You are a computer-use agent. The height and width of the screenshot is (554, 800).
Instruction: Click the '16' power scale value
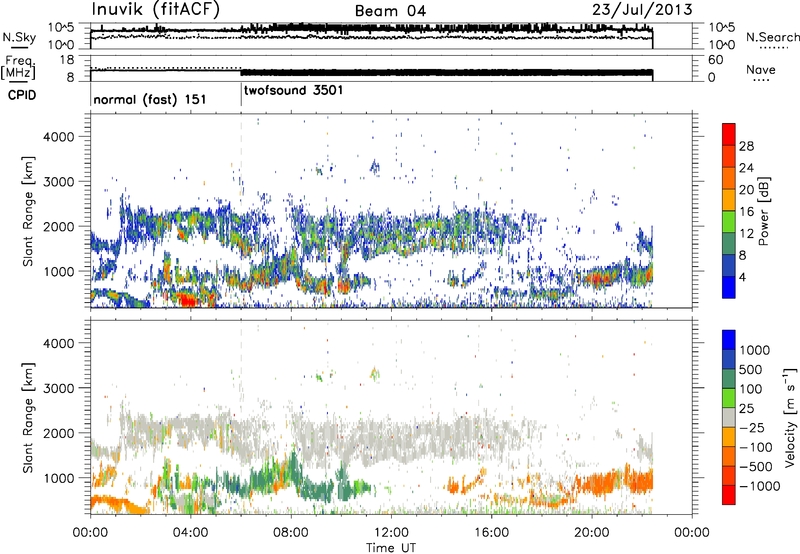point(746,212)
